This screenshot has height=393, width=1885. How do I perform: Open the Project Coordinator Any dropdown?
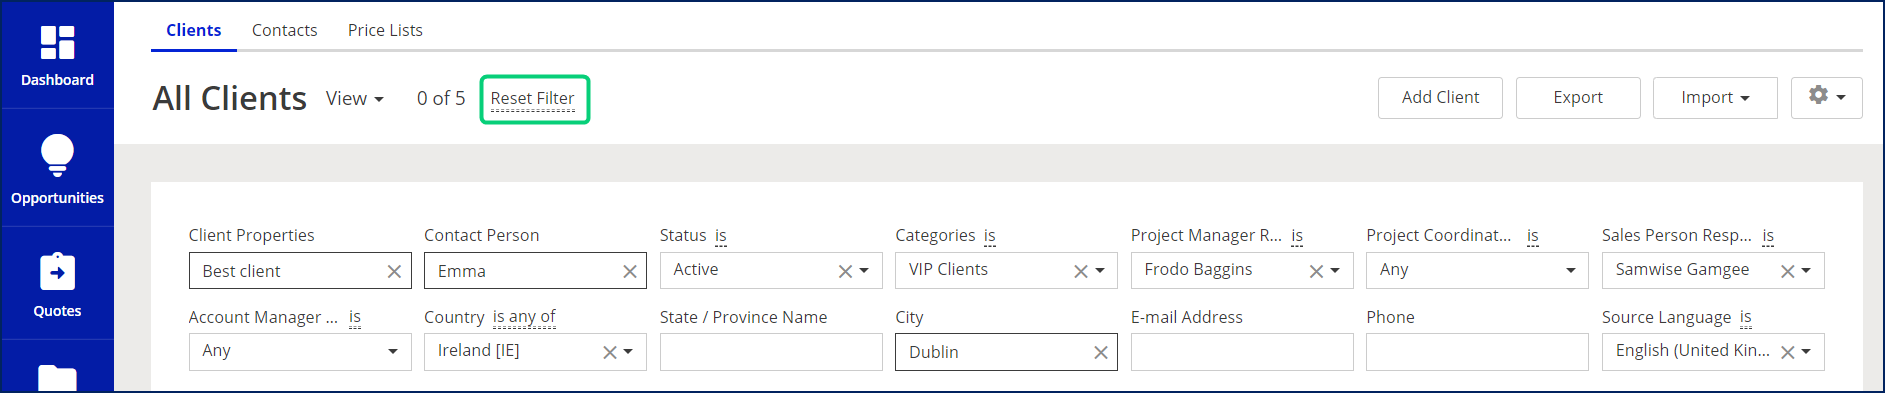(1477, 270)
